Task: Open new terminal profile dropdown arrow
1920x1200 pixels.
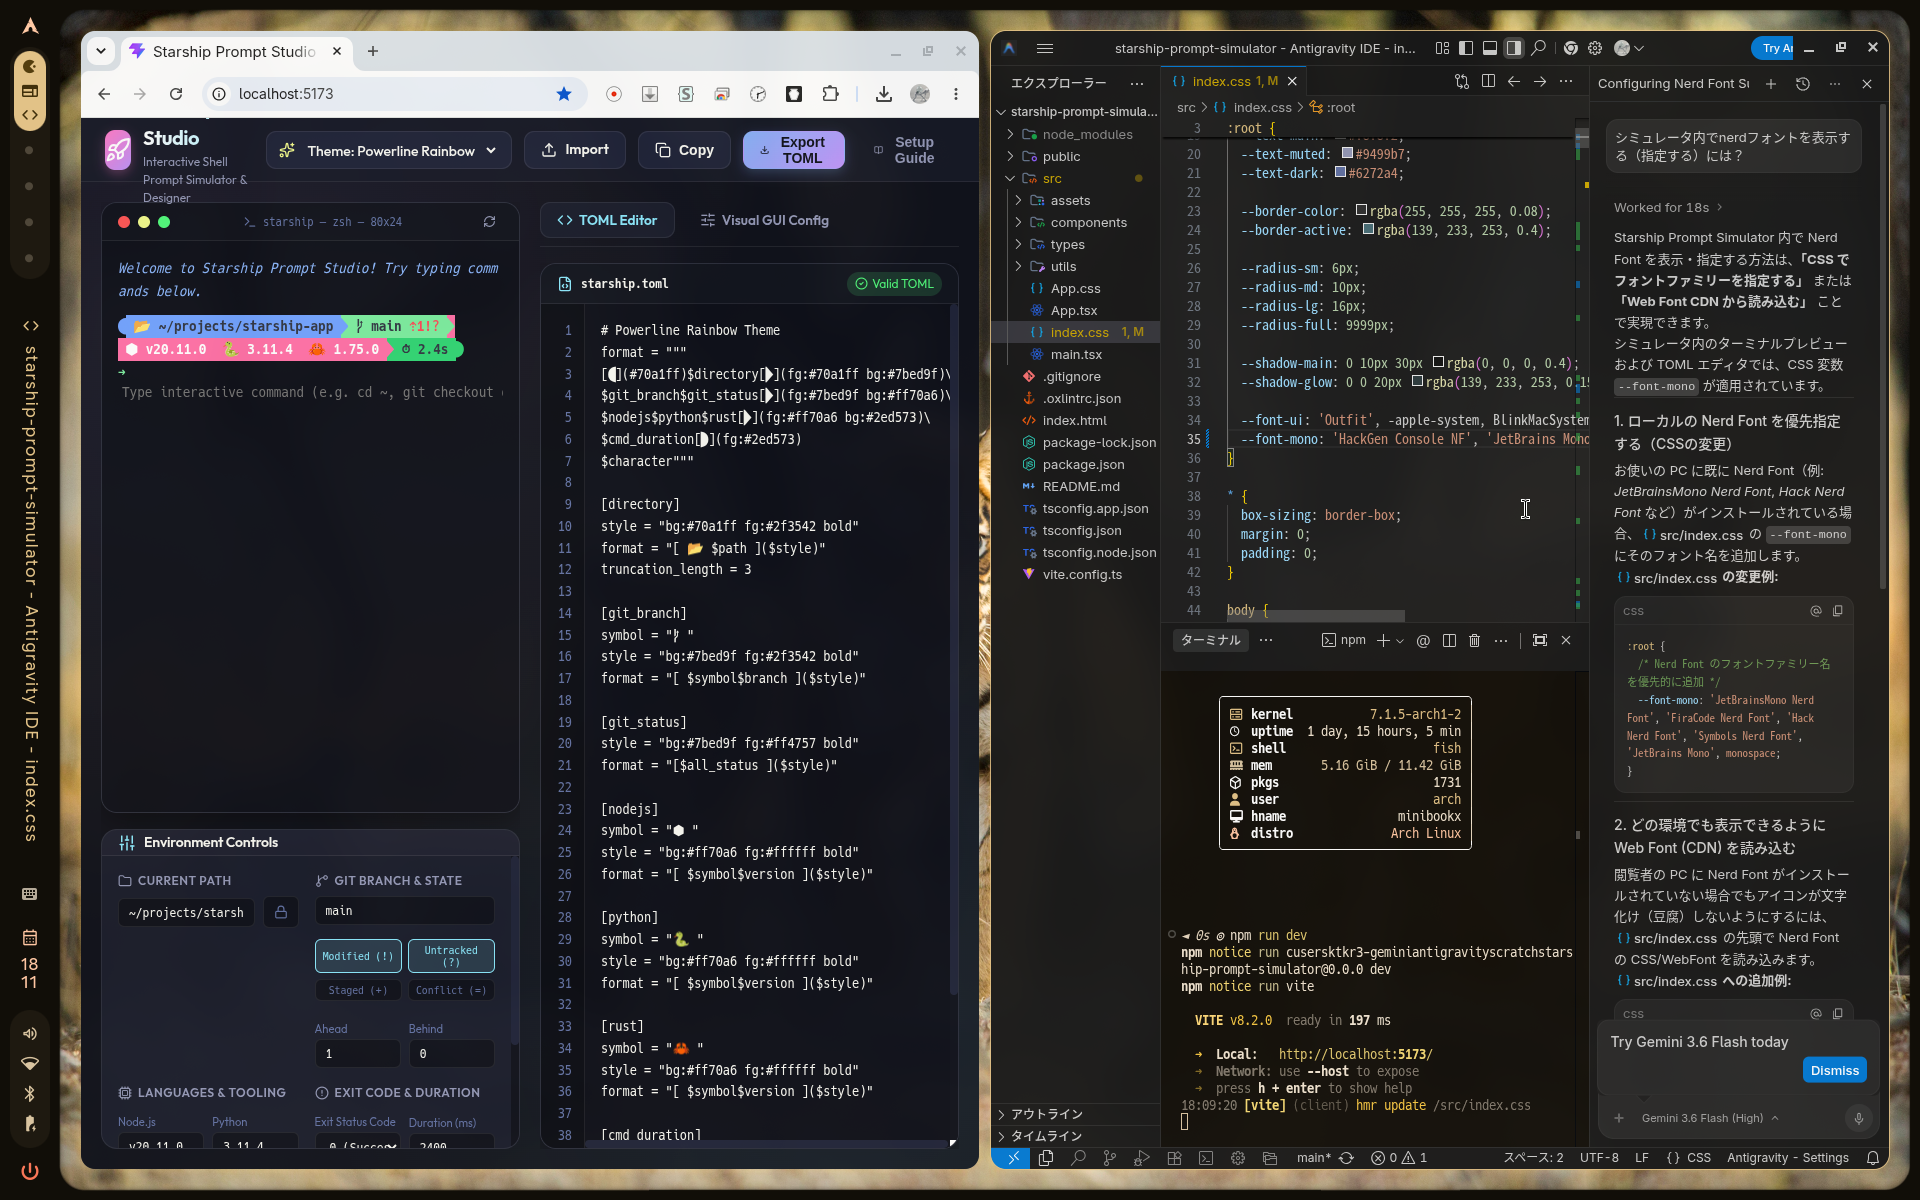Action: [x=1400, y=641]
